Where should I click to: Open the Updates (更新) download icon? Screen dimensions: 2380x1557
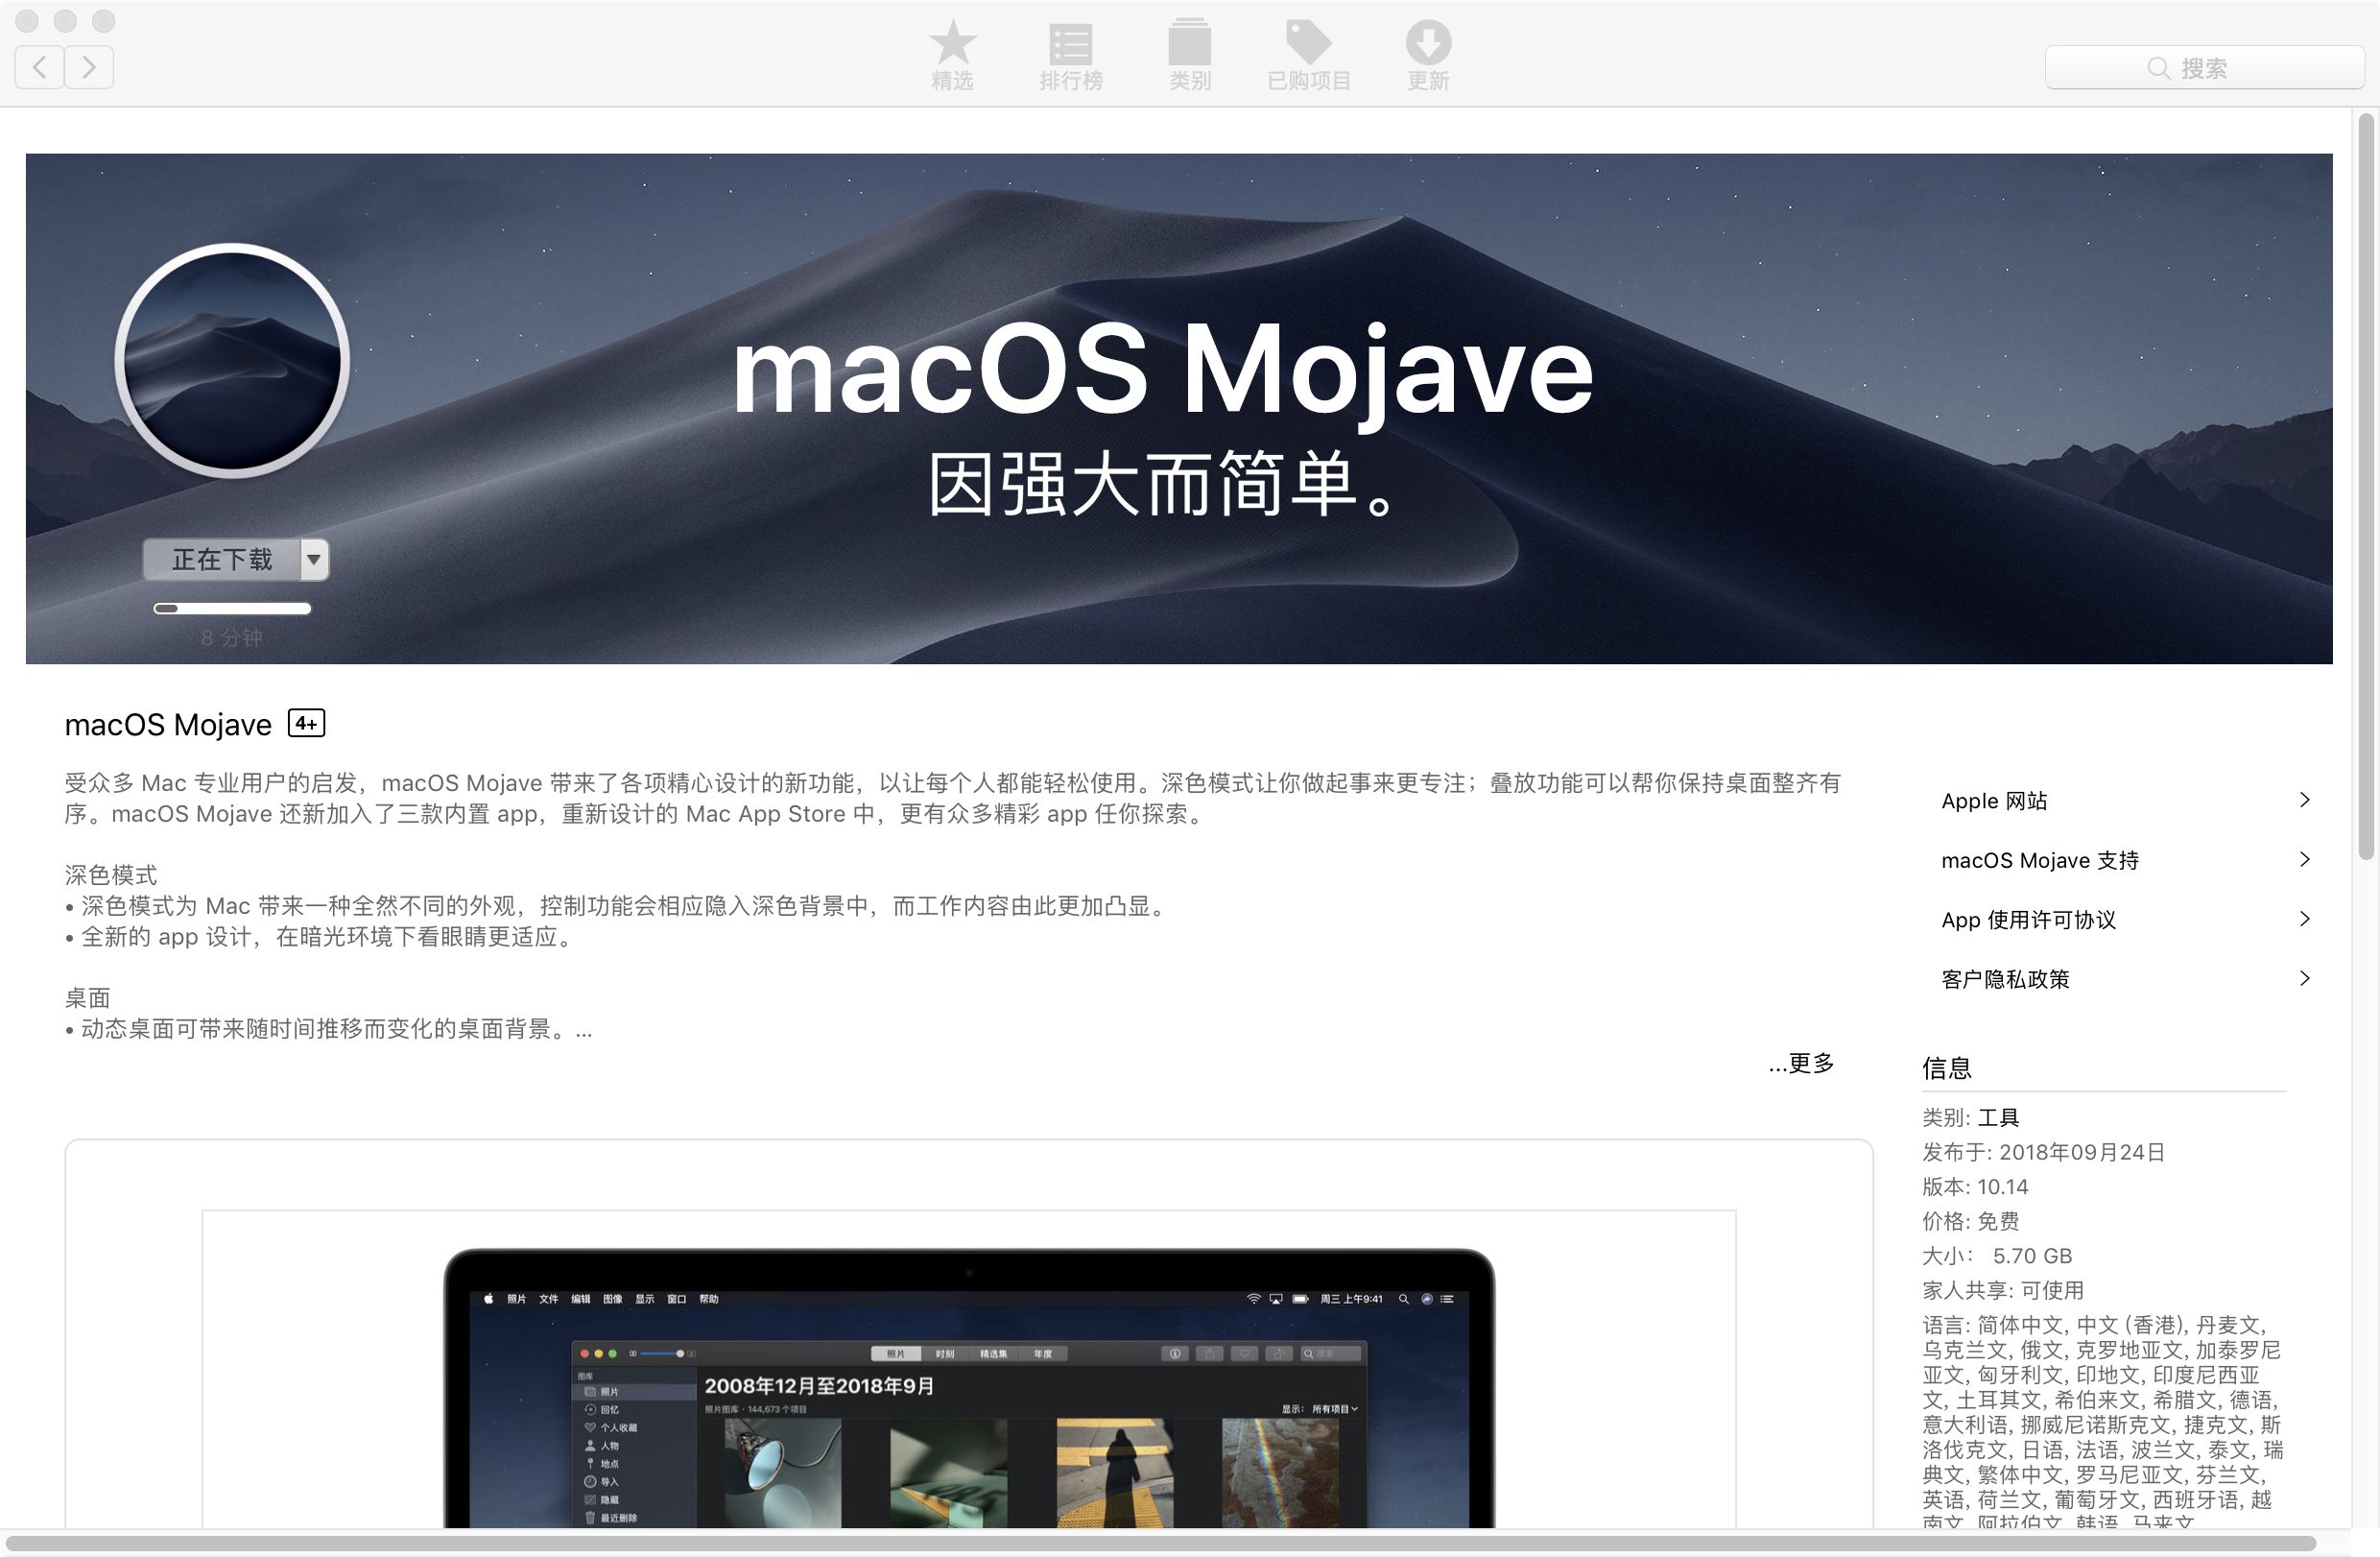(1428, 44)
